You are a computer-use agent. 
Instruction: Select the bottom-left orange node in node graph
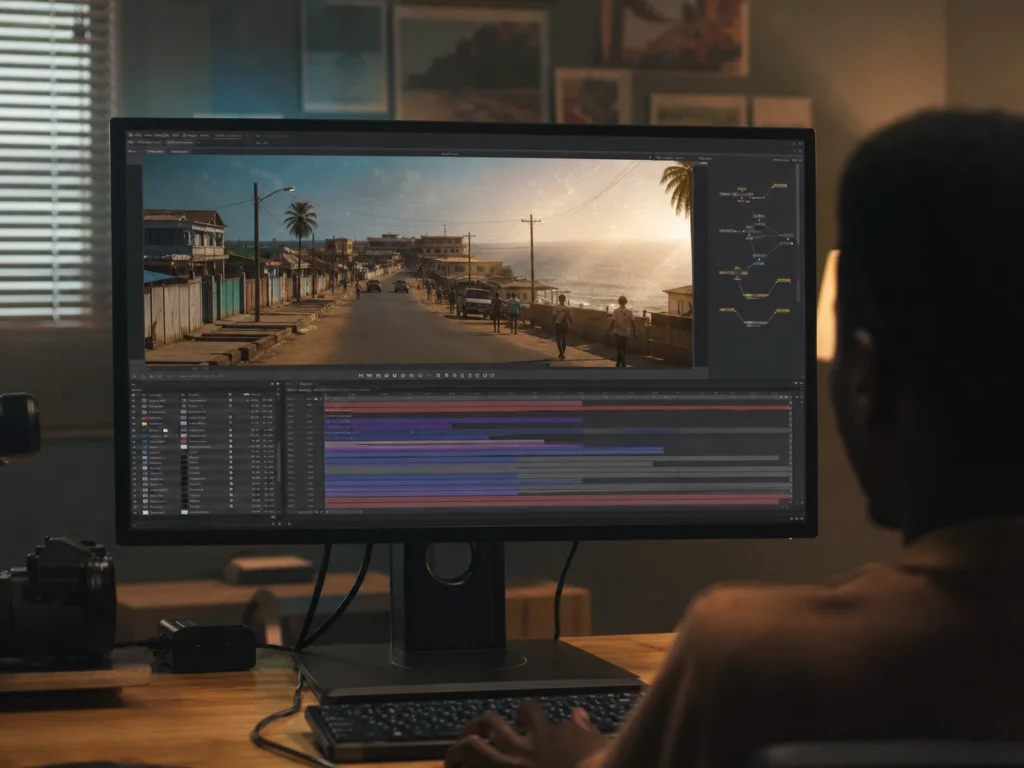pos(726,310)
